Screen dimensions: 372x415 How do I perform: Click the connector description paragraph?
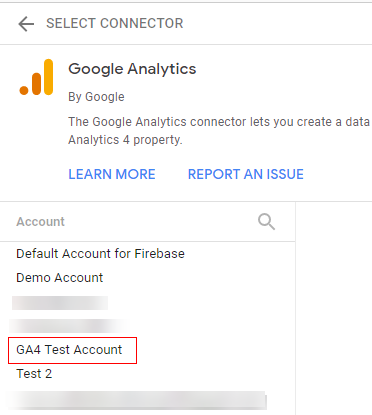[x=220, y=131]
